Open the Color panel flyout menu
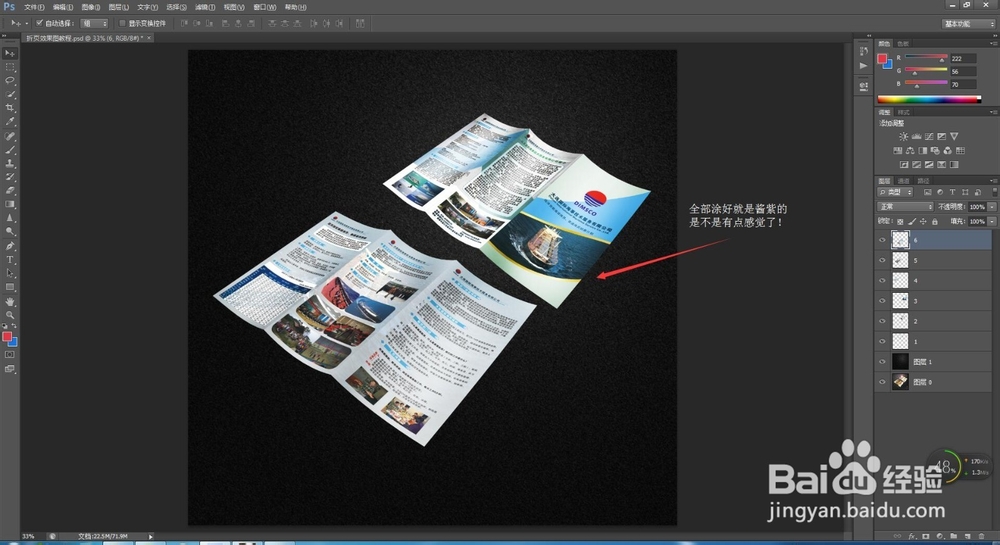The height and width of the screenshot is (545, 1000). click(994, 43)
